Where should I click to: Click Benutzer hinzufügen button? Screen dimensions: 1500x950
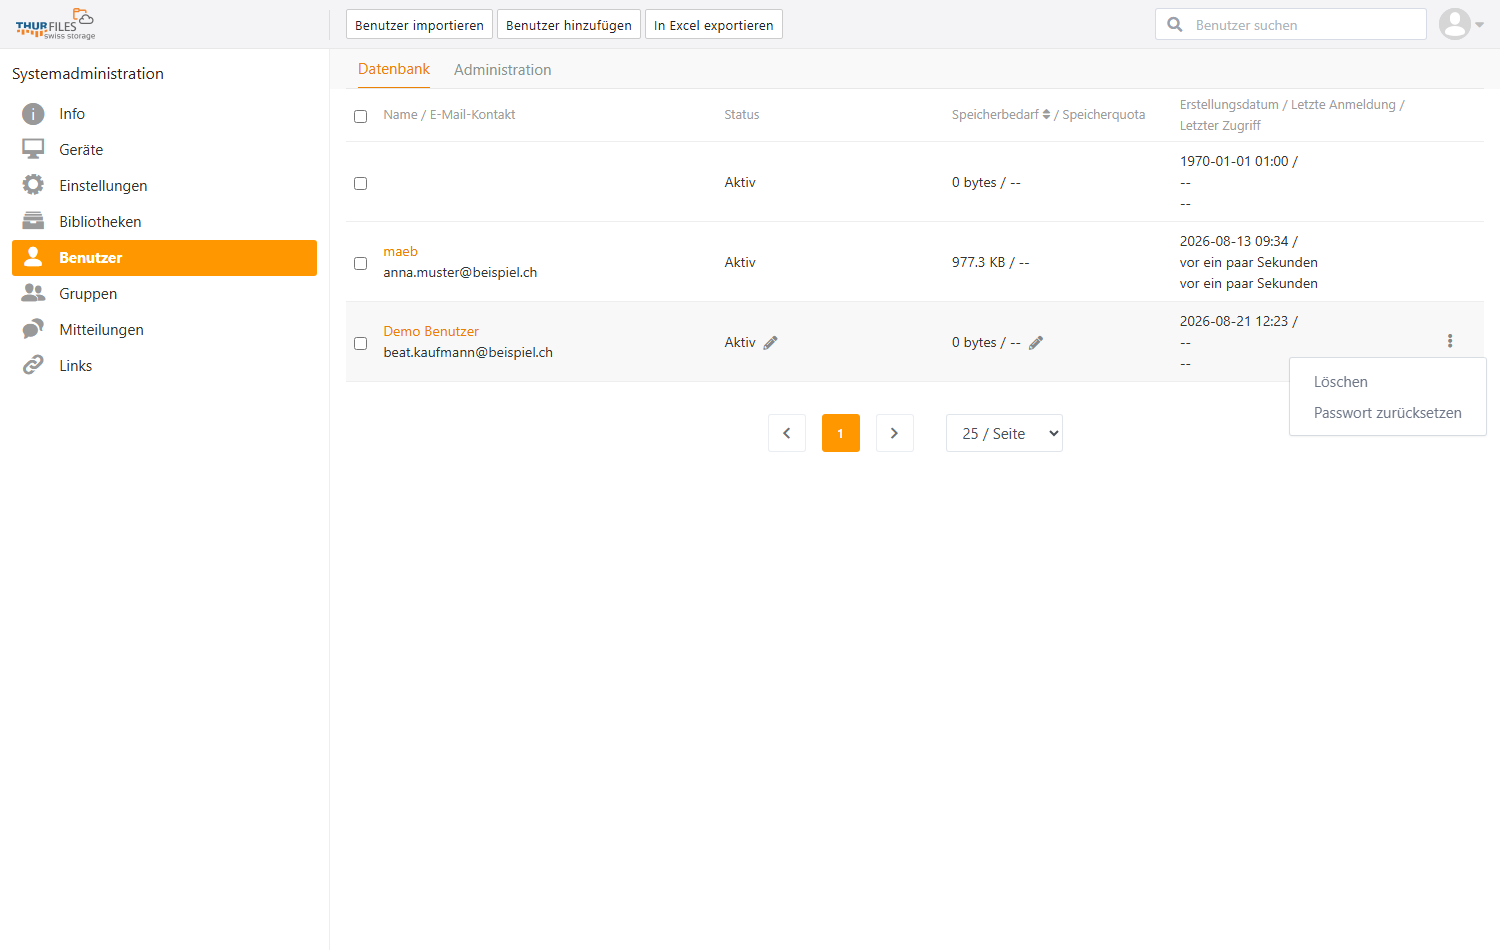click(x=569, y=25)
